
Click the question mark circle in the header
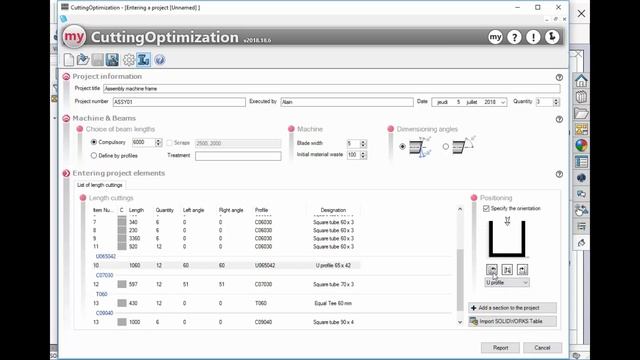coord(514,37)
